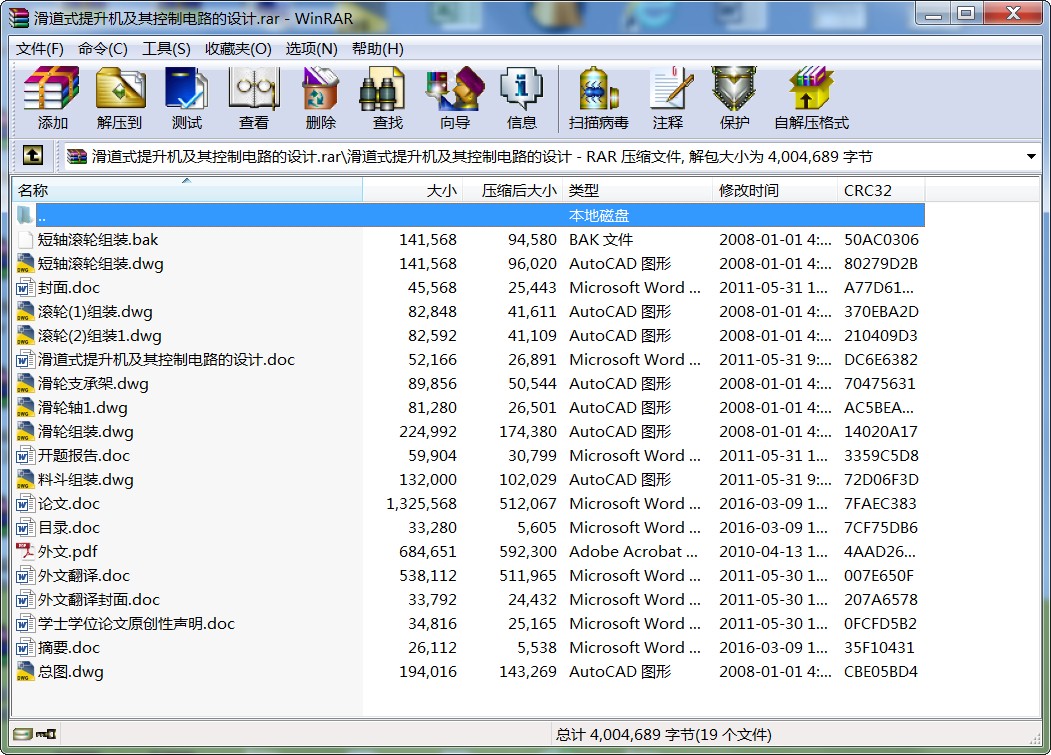Open the 收藏夹(O) menu
The height and width of the screenshot is (755, 1051).
coord(238,49)
